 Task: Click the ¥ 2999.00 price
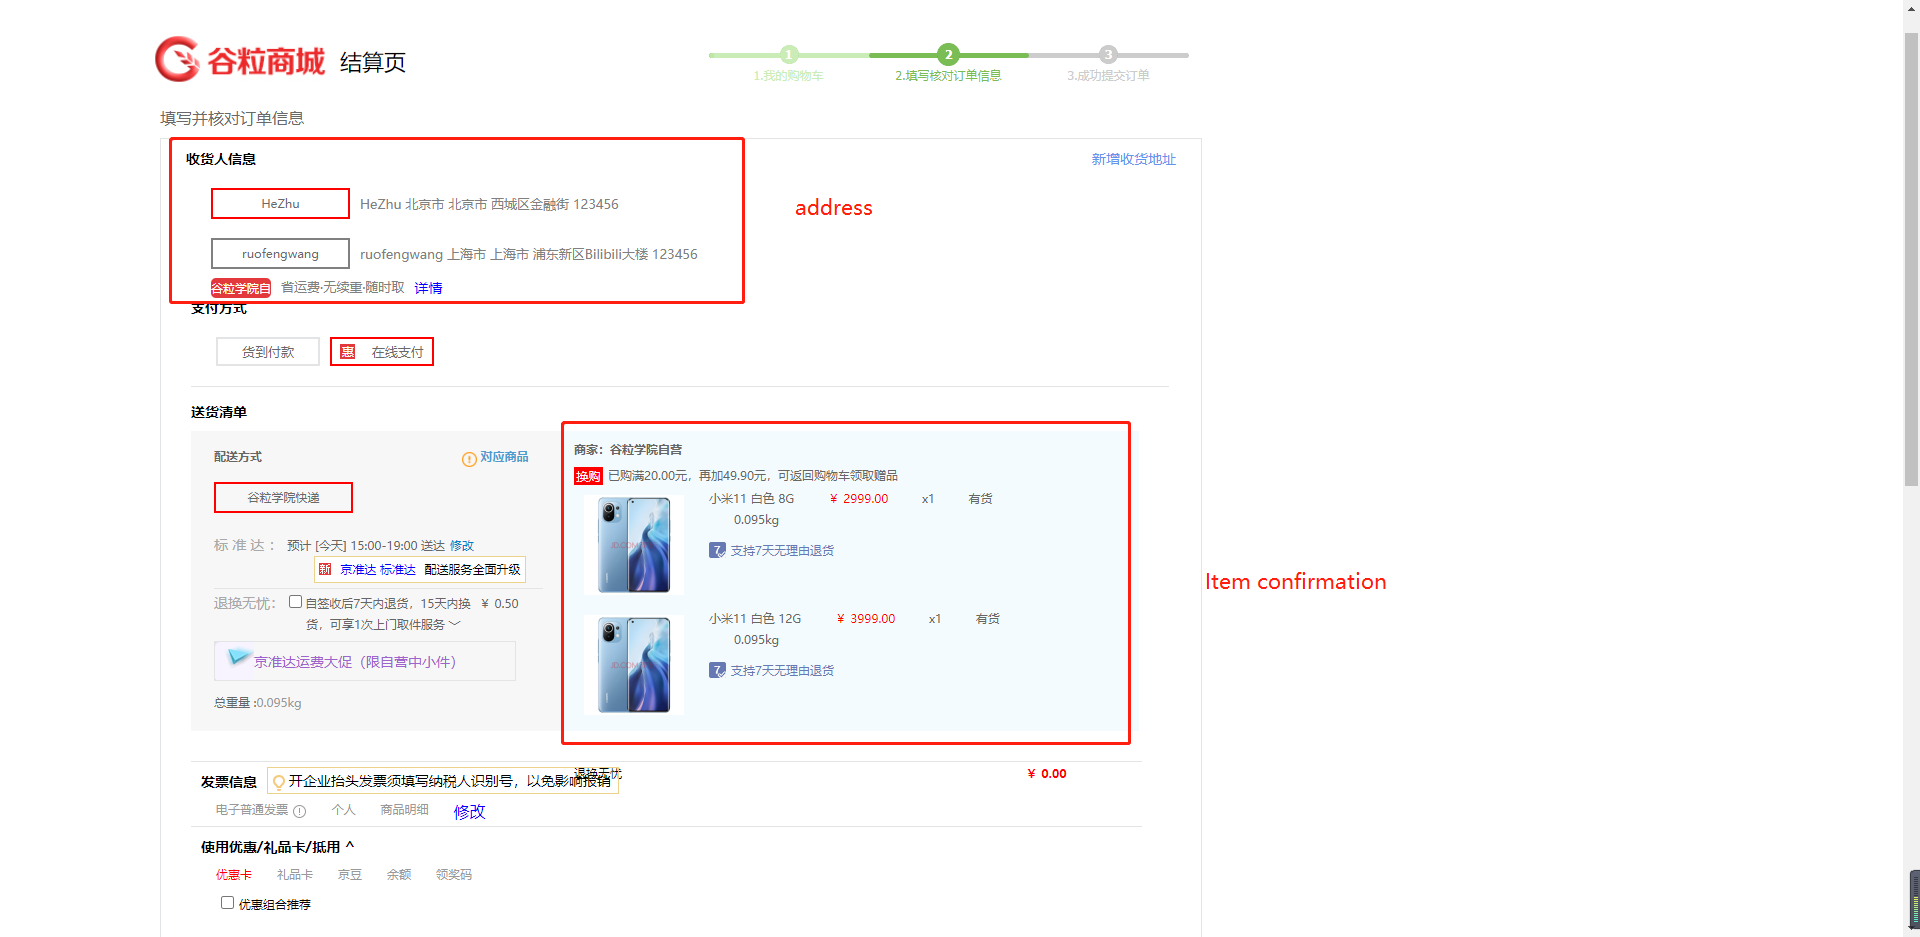coord(859,499)
